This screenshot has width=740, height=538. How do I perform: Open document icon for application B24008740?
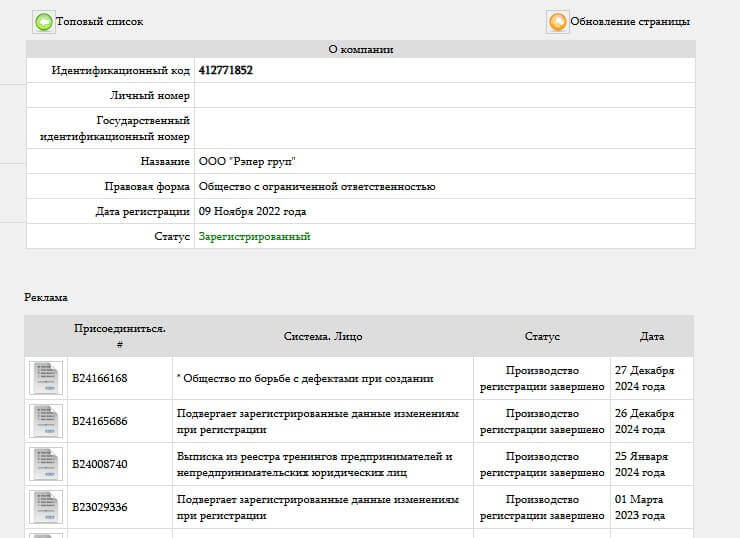coord(45,464)
